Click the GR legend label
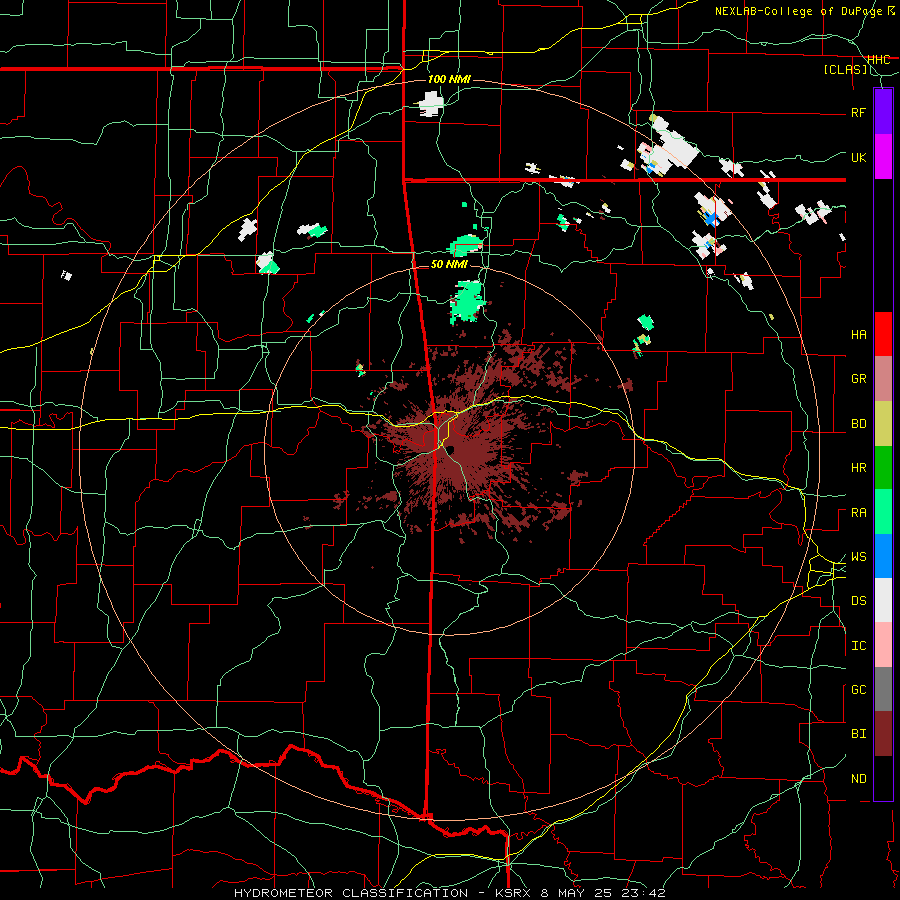Screen dimensions: 900x900 click(859, 379)
